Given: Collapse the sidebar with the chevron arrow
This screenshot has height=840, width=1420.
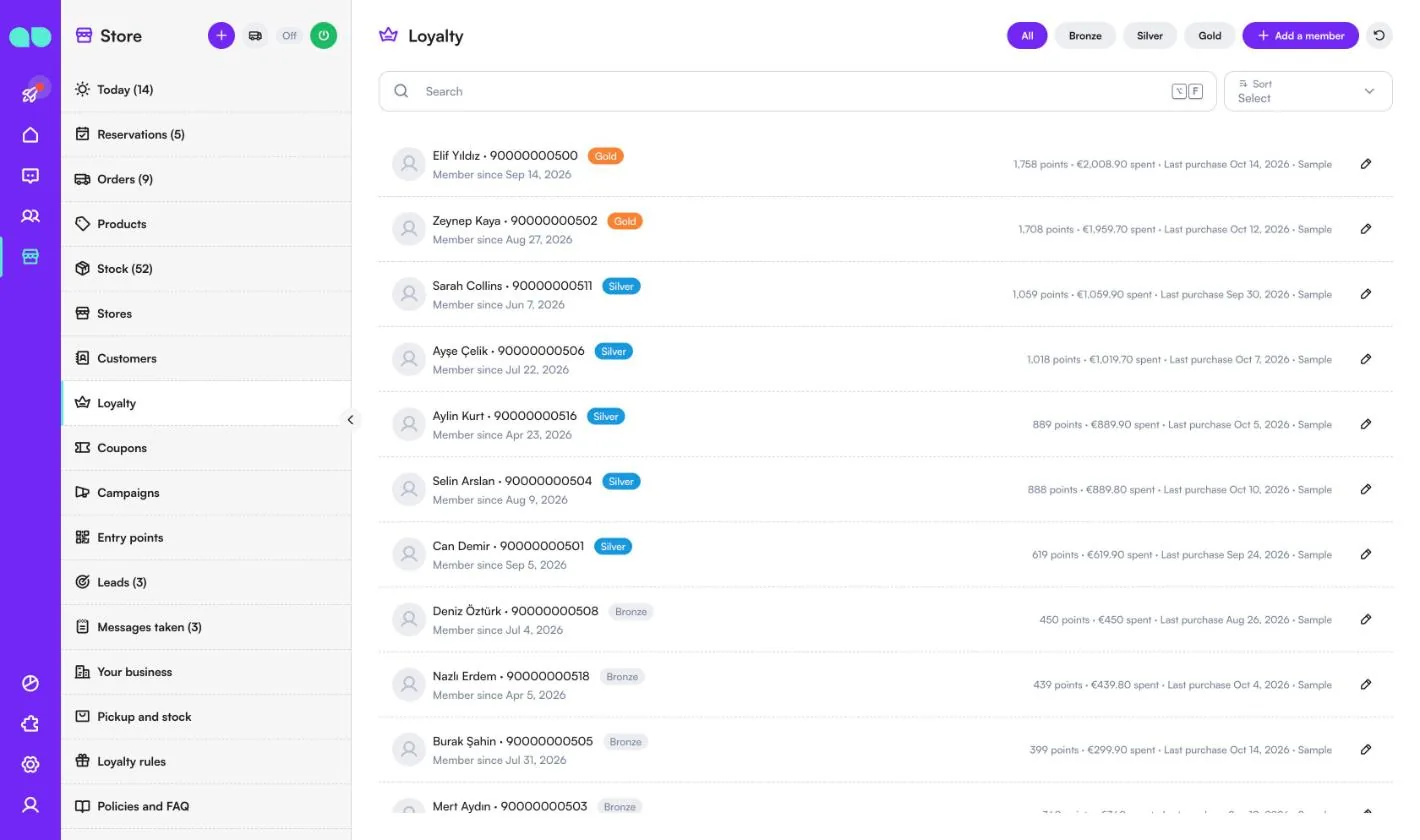Looking at the screenshot, I should (350, 420).
